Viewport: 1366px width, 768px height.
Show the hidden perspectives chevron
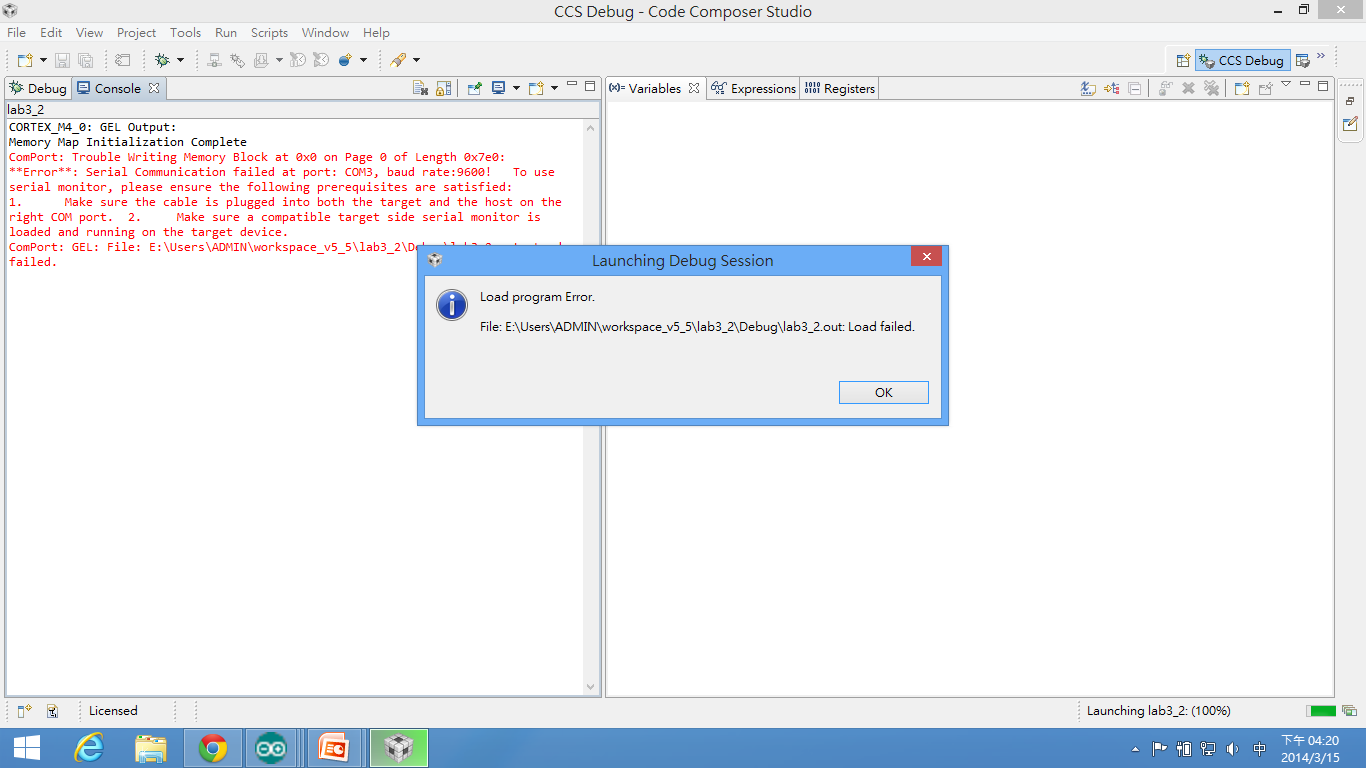coord(1321,56)
